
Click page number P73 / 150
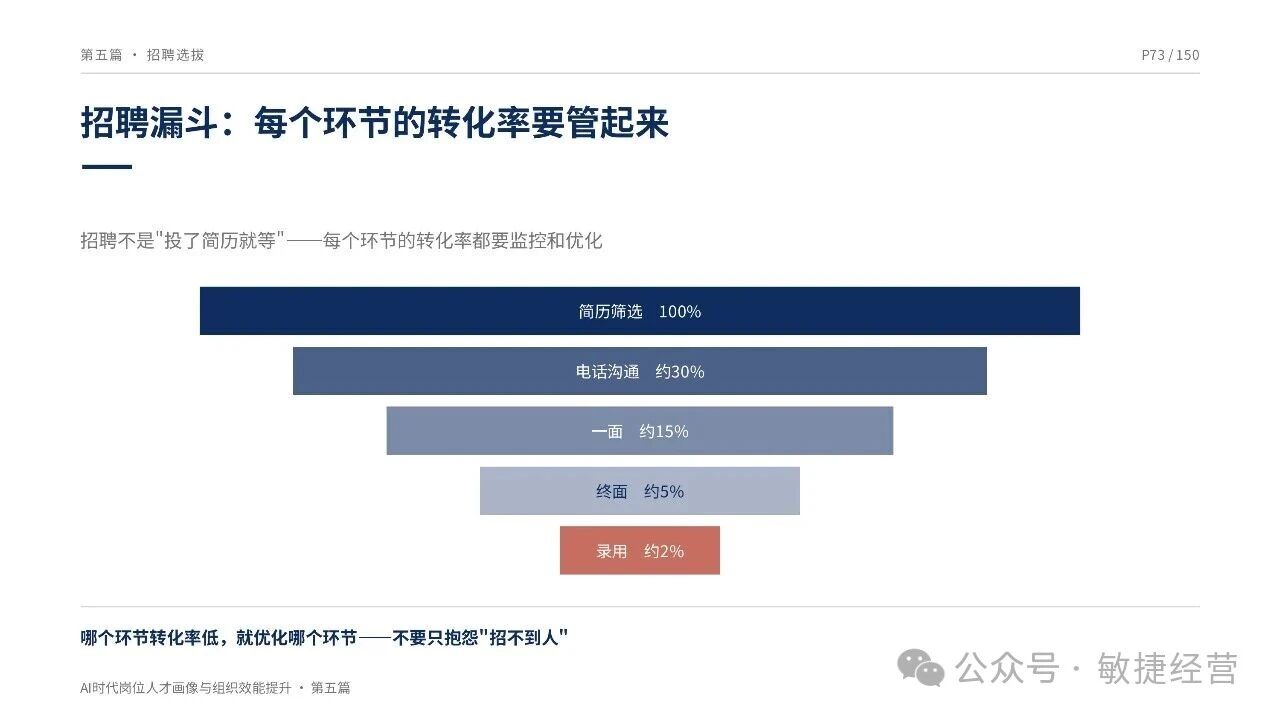click(x=1170, y=55)
